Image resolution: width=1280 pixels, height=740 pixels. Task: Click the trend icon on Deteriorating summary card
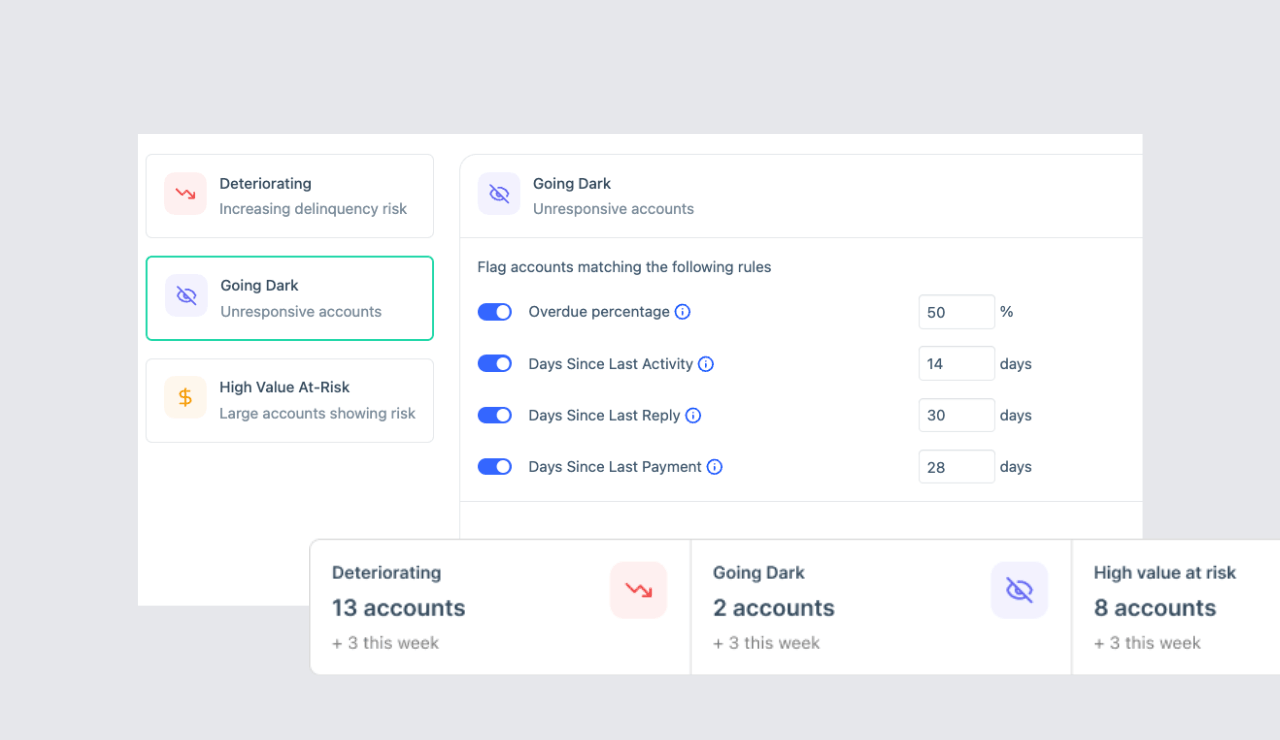[x=638, y=590]
